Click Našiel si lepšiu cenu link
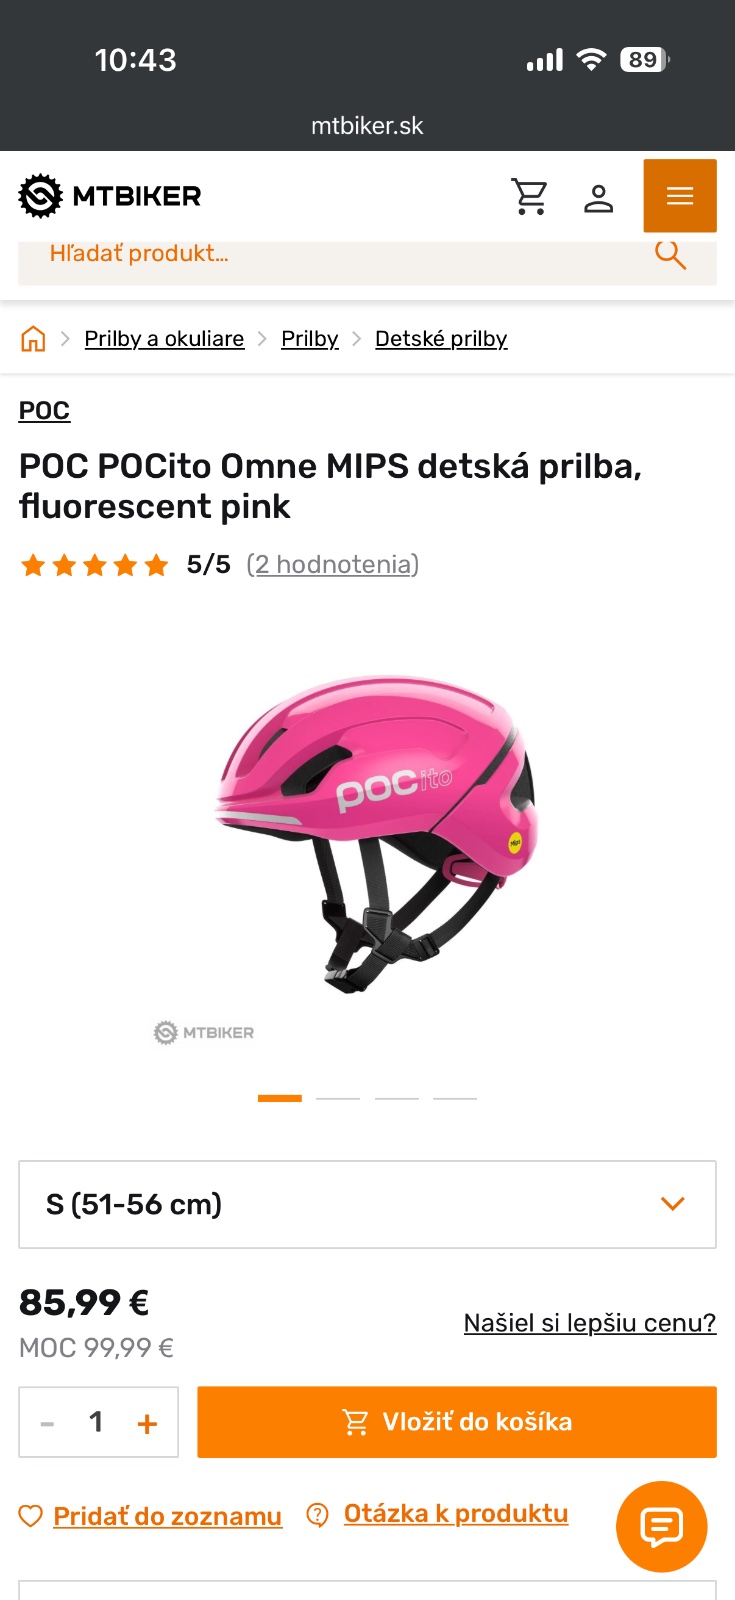Viewport: 735px width, 1600px height. (589, 1323)
